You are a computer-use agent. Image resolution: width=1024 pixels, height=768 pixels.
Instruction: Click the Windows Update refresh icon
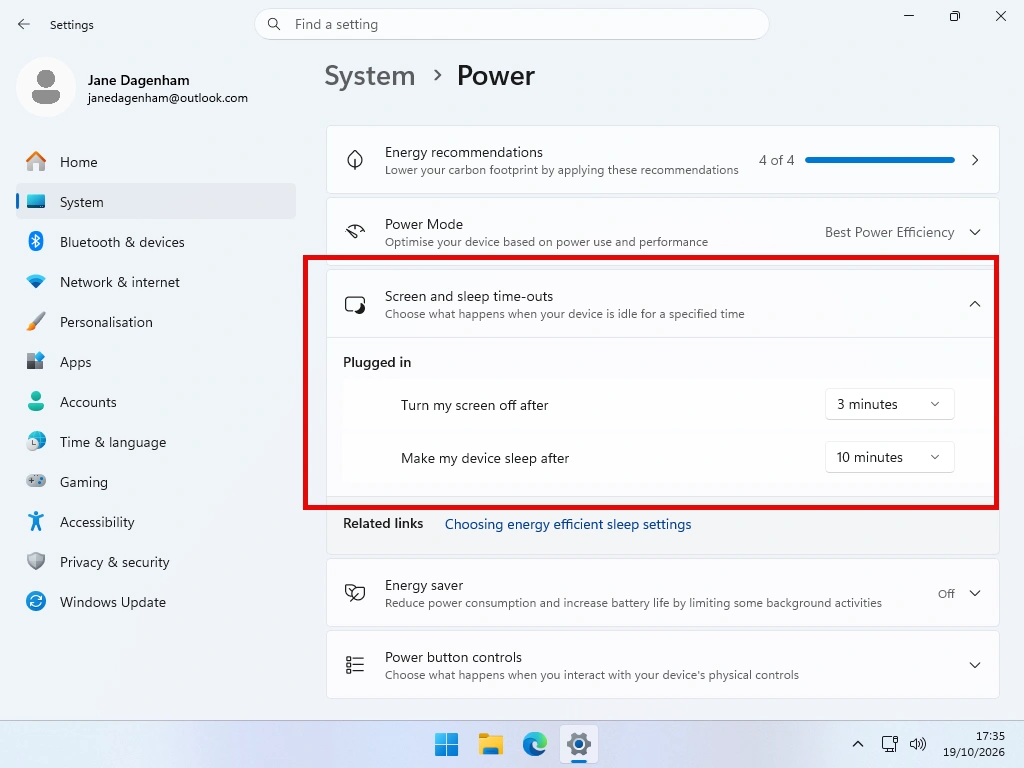coord(36,601)
